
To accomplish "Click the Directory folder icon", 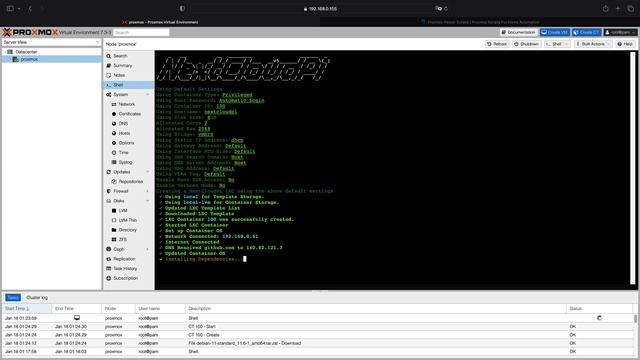I will click(x=114, y=230).
